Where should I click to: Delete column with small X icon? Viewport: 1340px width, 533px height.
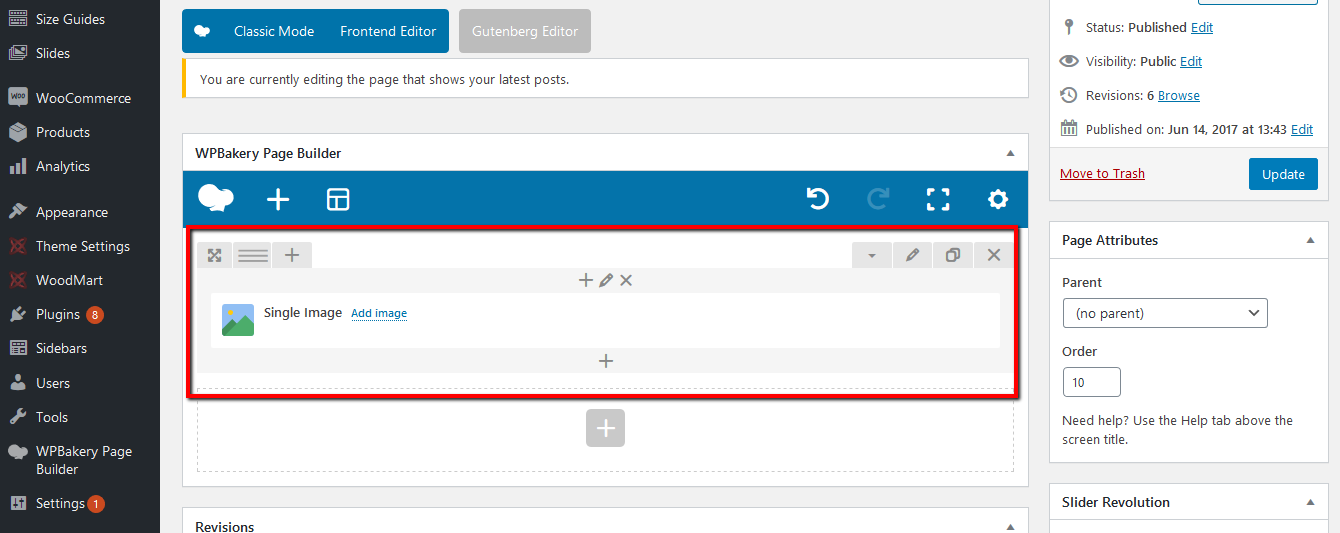click(626, 280)
